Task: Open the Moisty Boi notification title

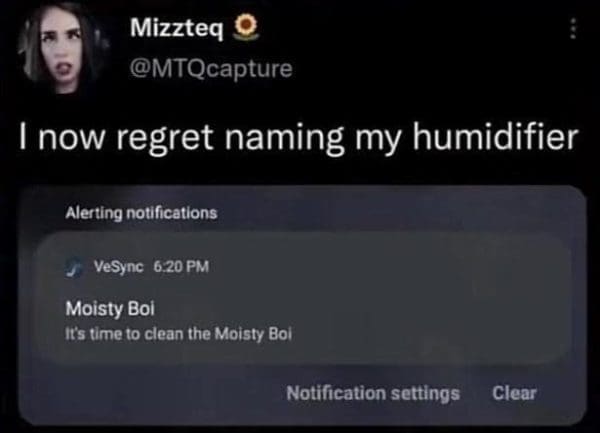Action: (110, 308)
